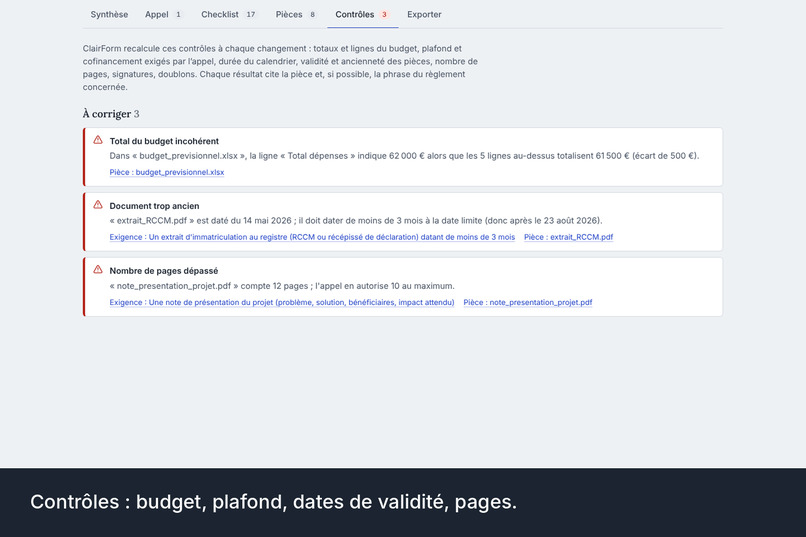806x537 pixels.
Task: Select the Contrôles tab
Action: click(x=362, y=14)
